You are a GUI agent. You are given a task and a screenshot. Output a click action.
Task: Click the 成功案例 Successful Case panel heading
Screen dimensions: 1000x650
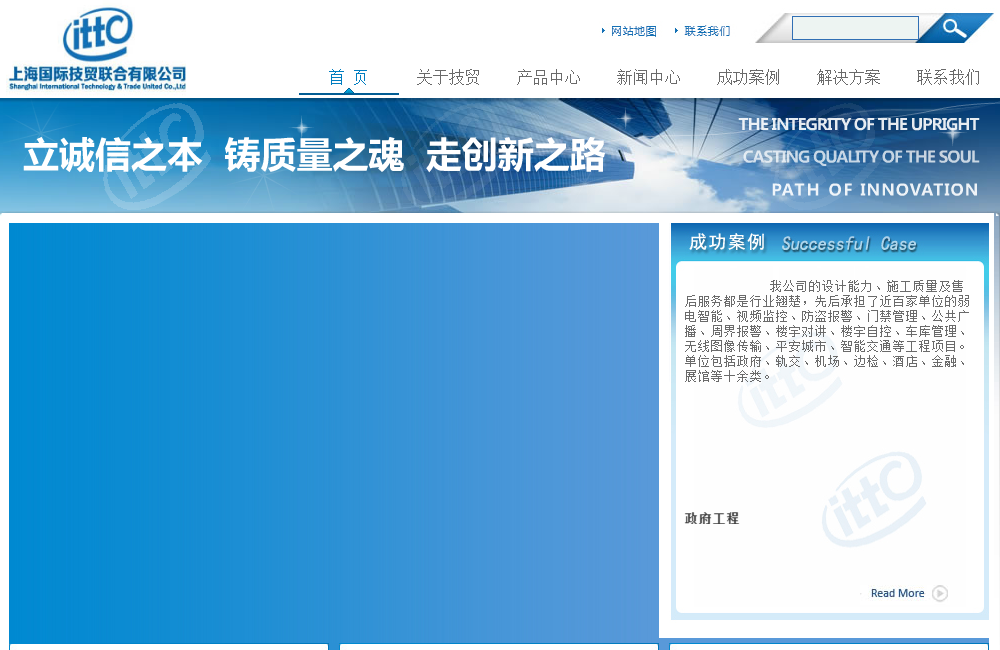click(802, 243)
